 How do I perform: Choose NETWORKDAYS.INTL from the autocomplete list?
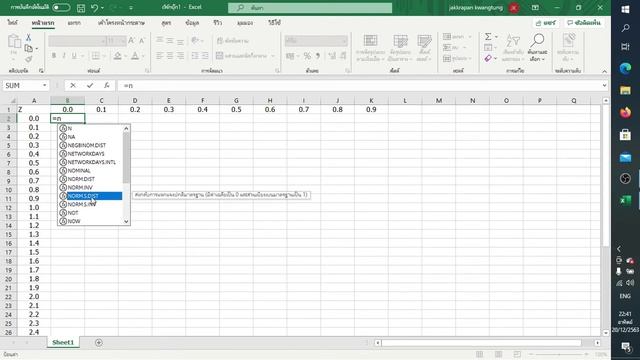90,162
